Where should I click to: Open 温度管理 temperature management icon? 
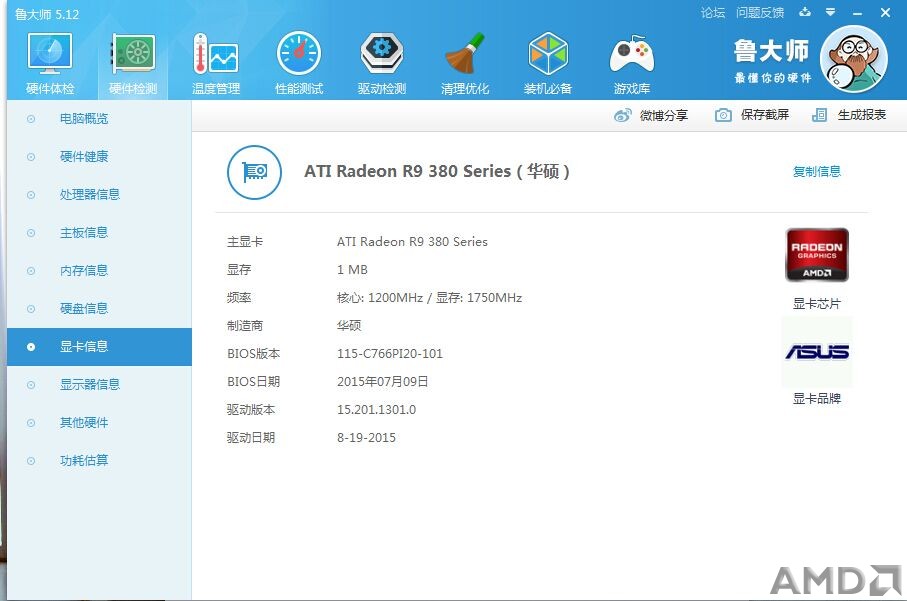[x=216, y=53]
